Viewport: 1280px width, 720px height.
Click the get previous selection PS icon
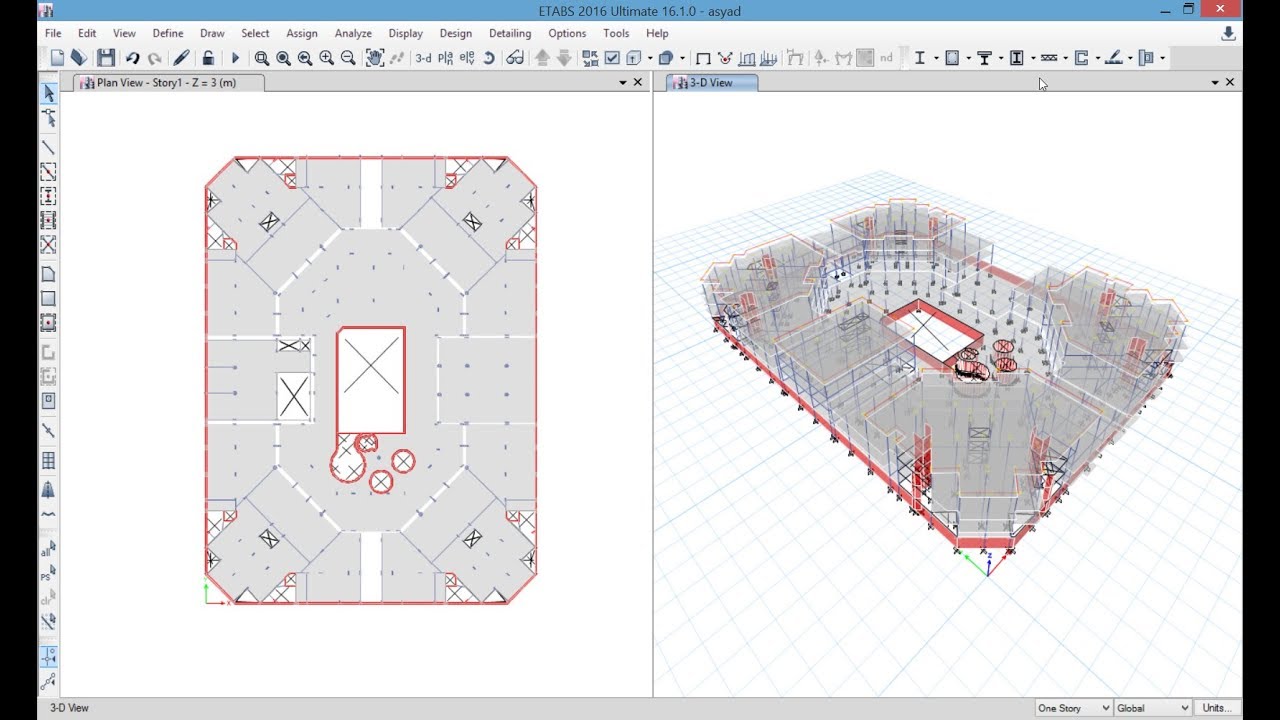48,573
